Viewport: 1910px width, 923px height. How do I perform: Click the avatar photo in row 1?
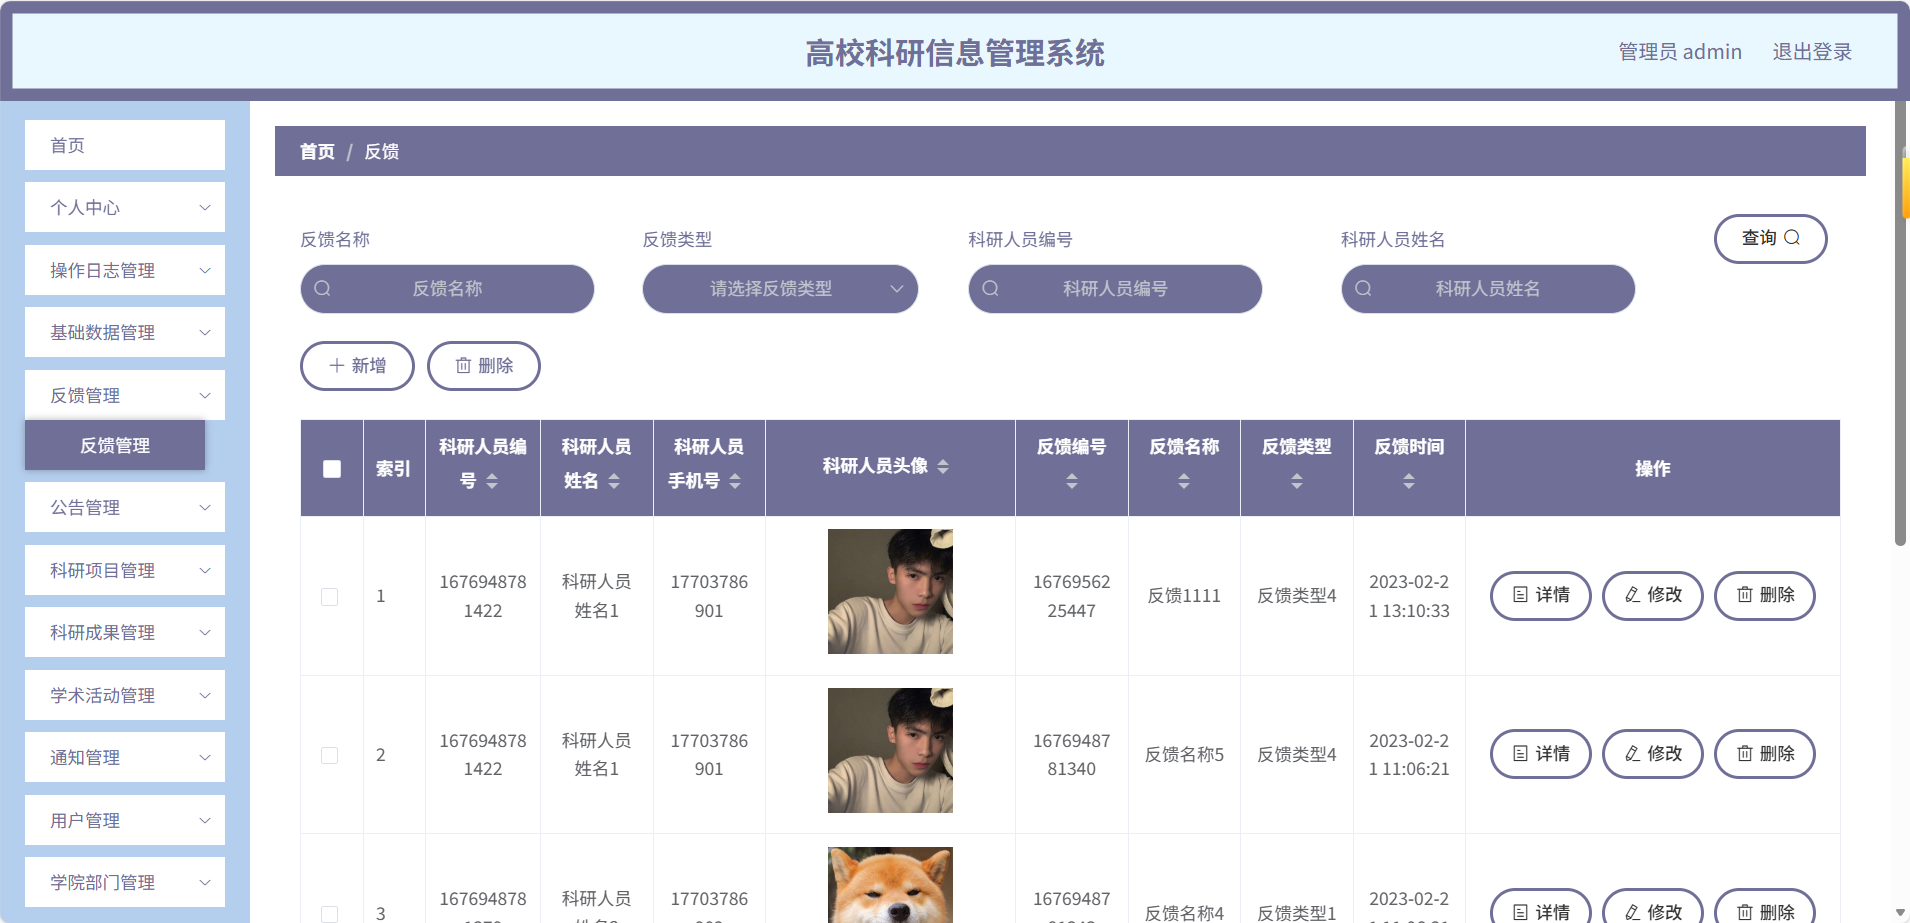click(x=890, y=592)
